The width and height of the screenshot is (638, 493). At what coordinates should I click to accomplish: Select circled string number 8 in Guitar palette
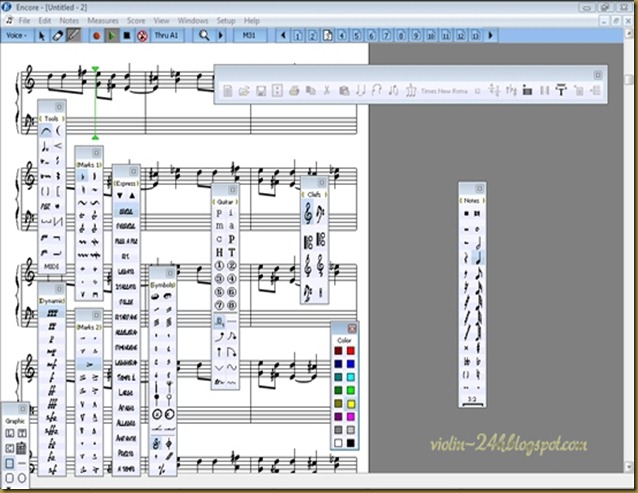232,305
